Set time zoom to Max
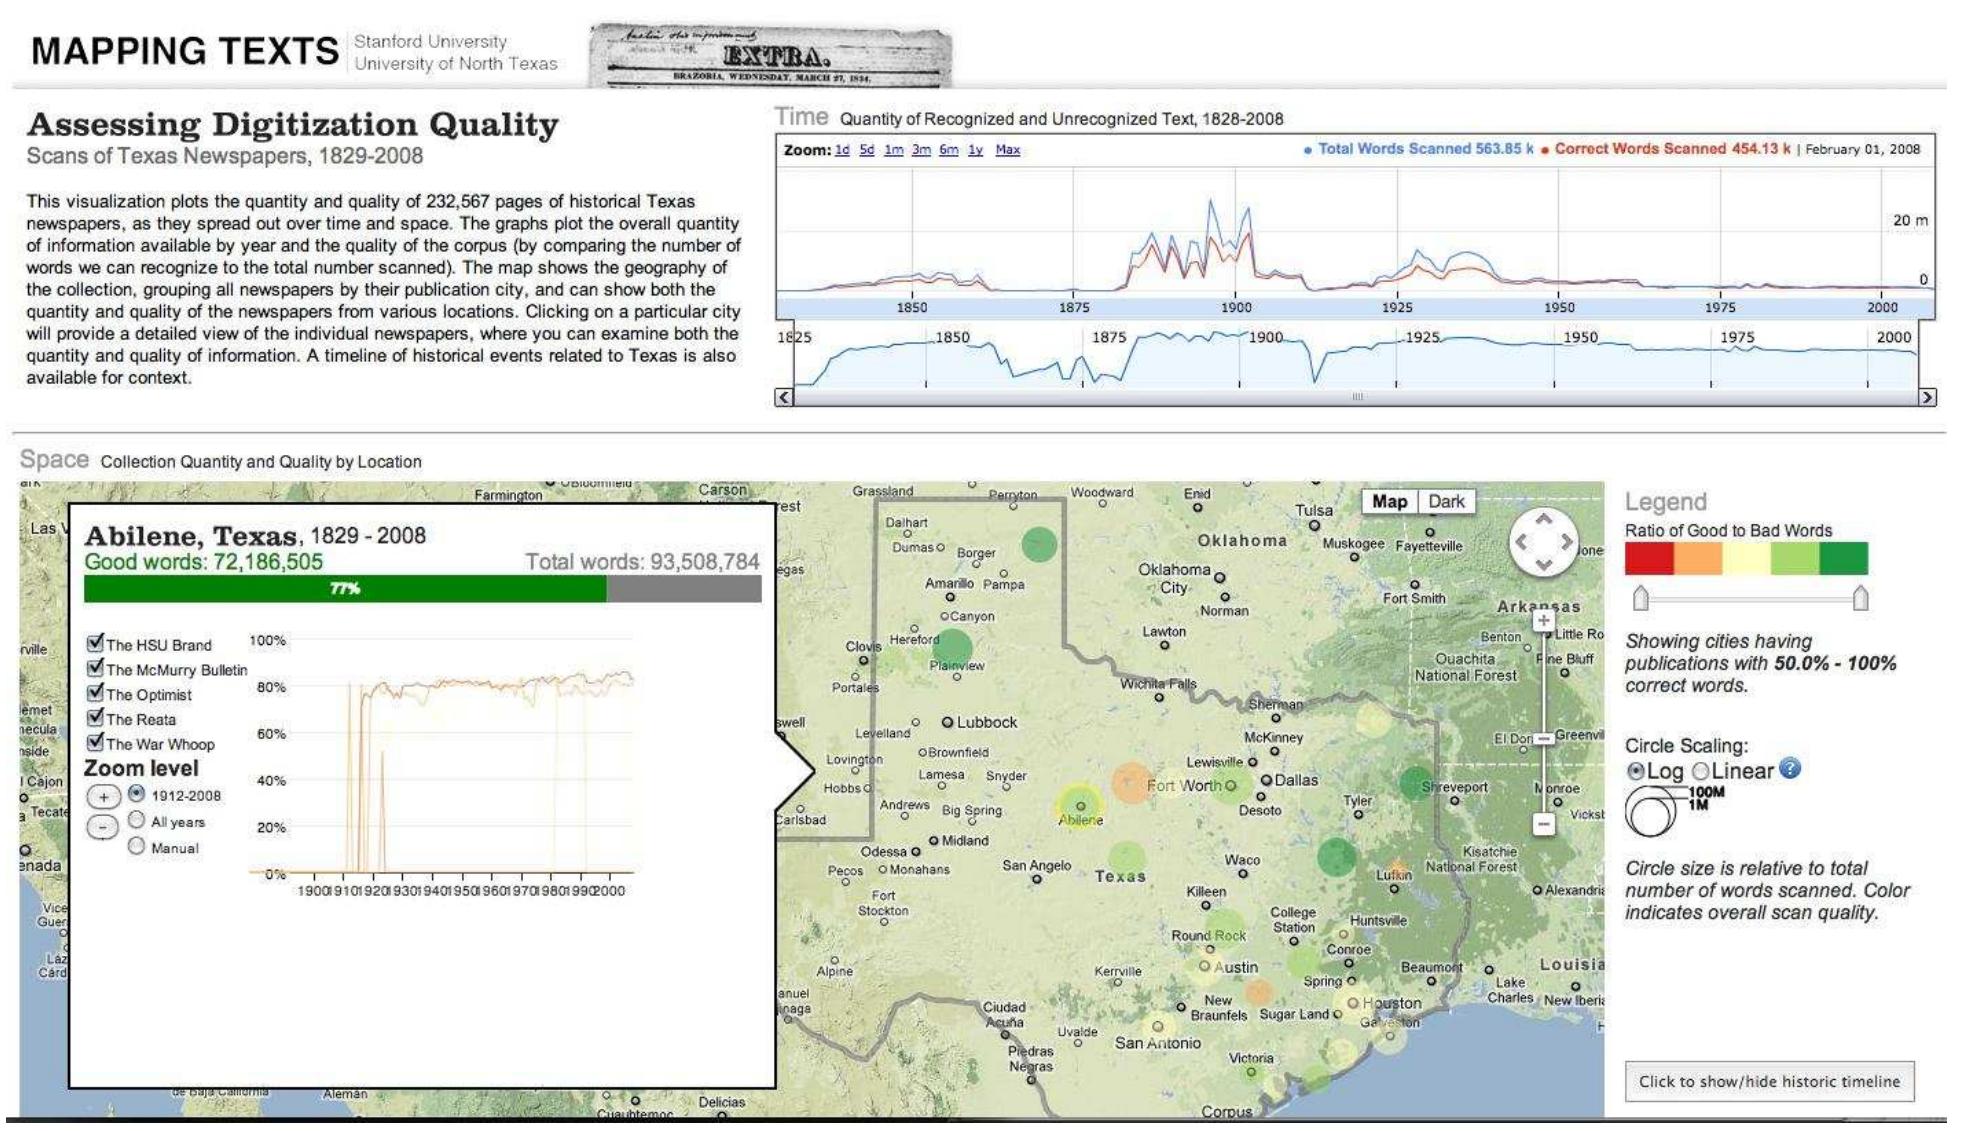The image size is (1967, 1131). (1007, 150)
